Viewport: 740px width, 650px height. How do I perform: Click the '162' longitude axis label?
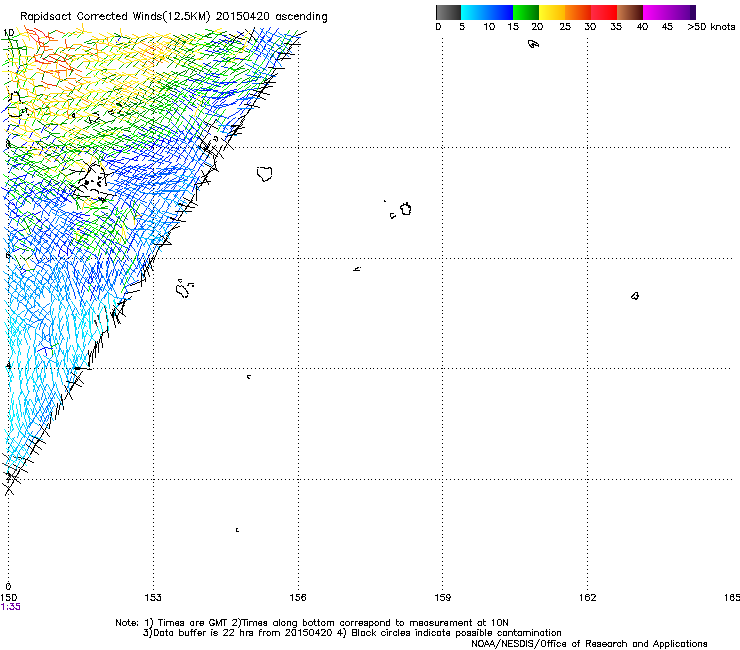tap(588, 598)
